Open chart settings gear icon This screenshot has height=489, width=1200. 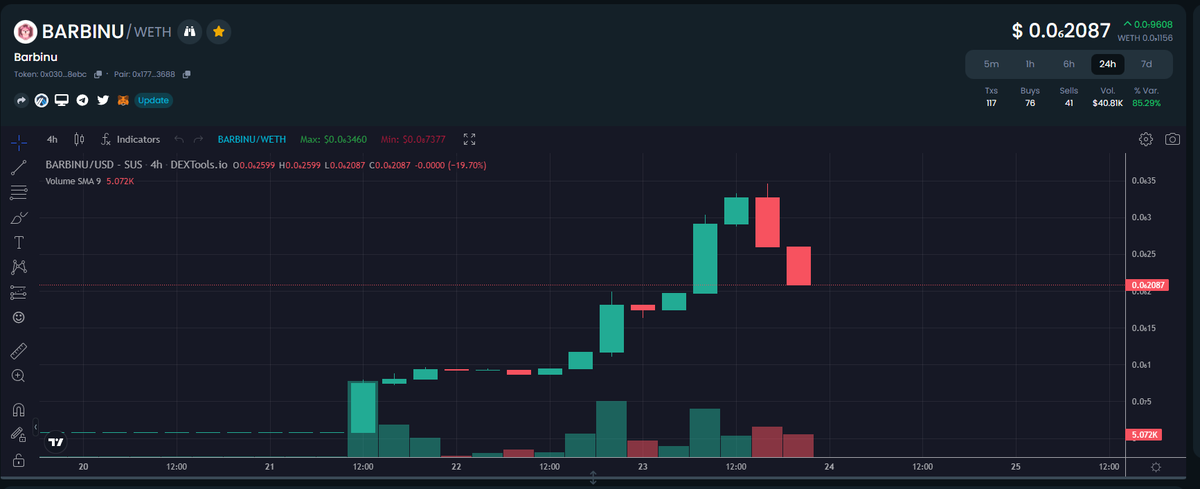point(1146,139)
